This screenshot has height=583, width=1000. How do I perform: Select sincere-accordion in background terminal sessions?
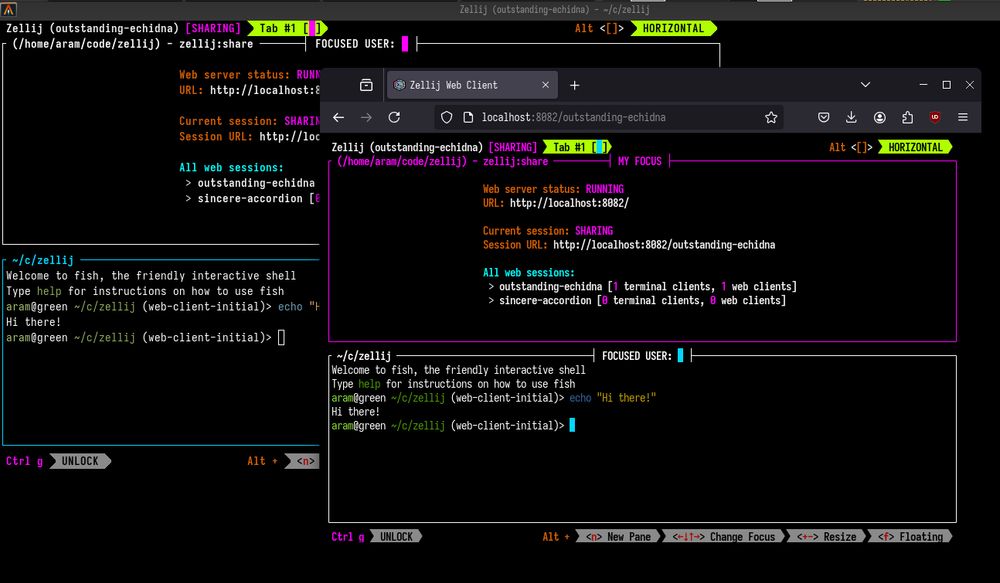[x=252, y=198]
